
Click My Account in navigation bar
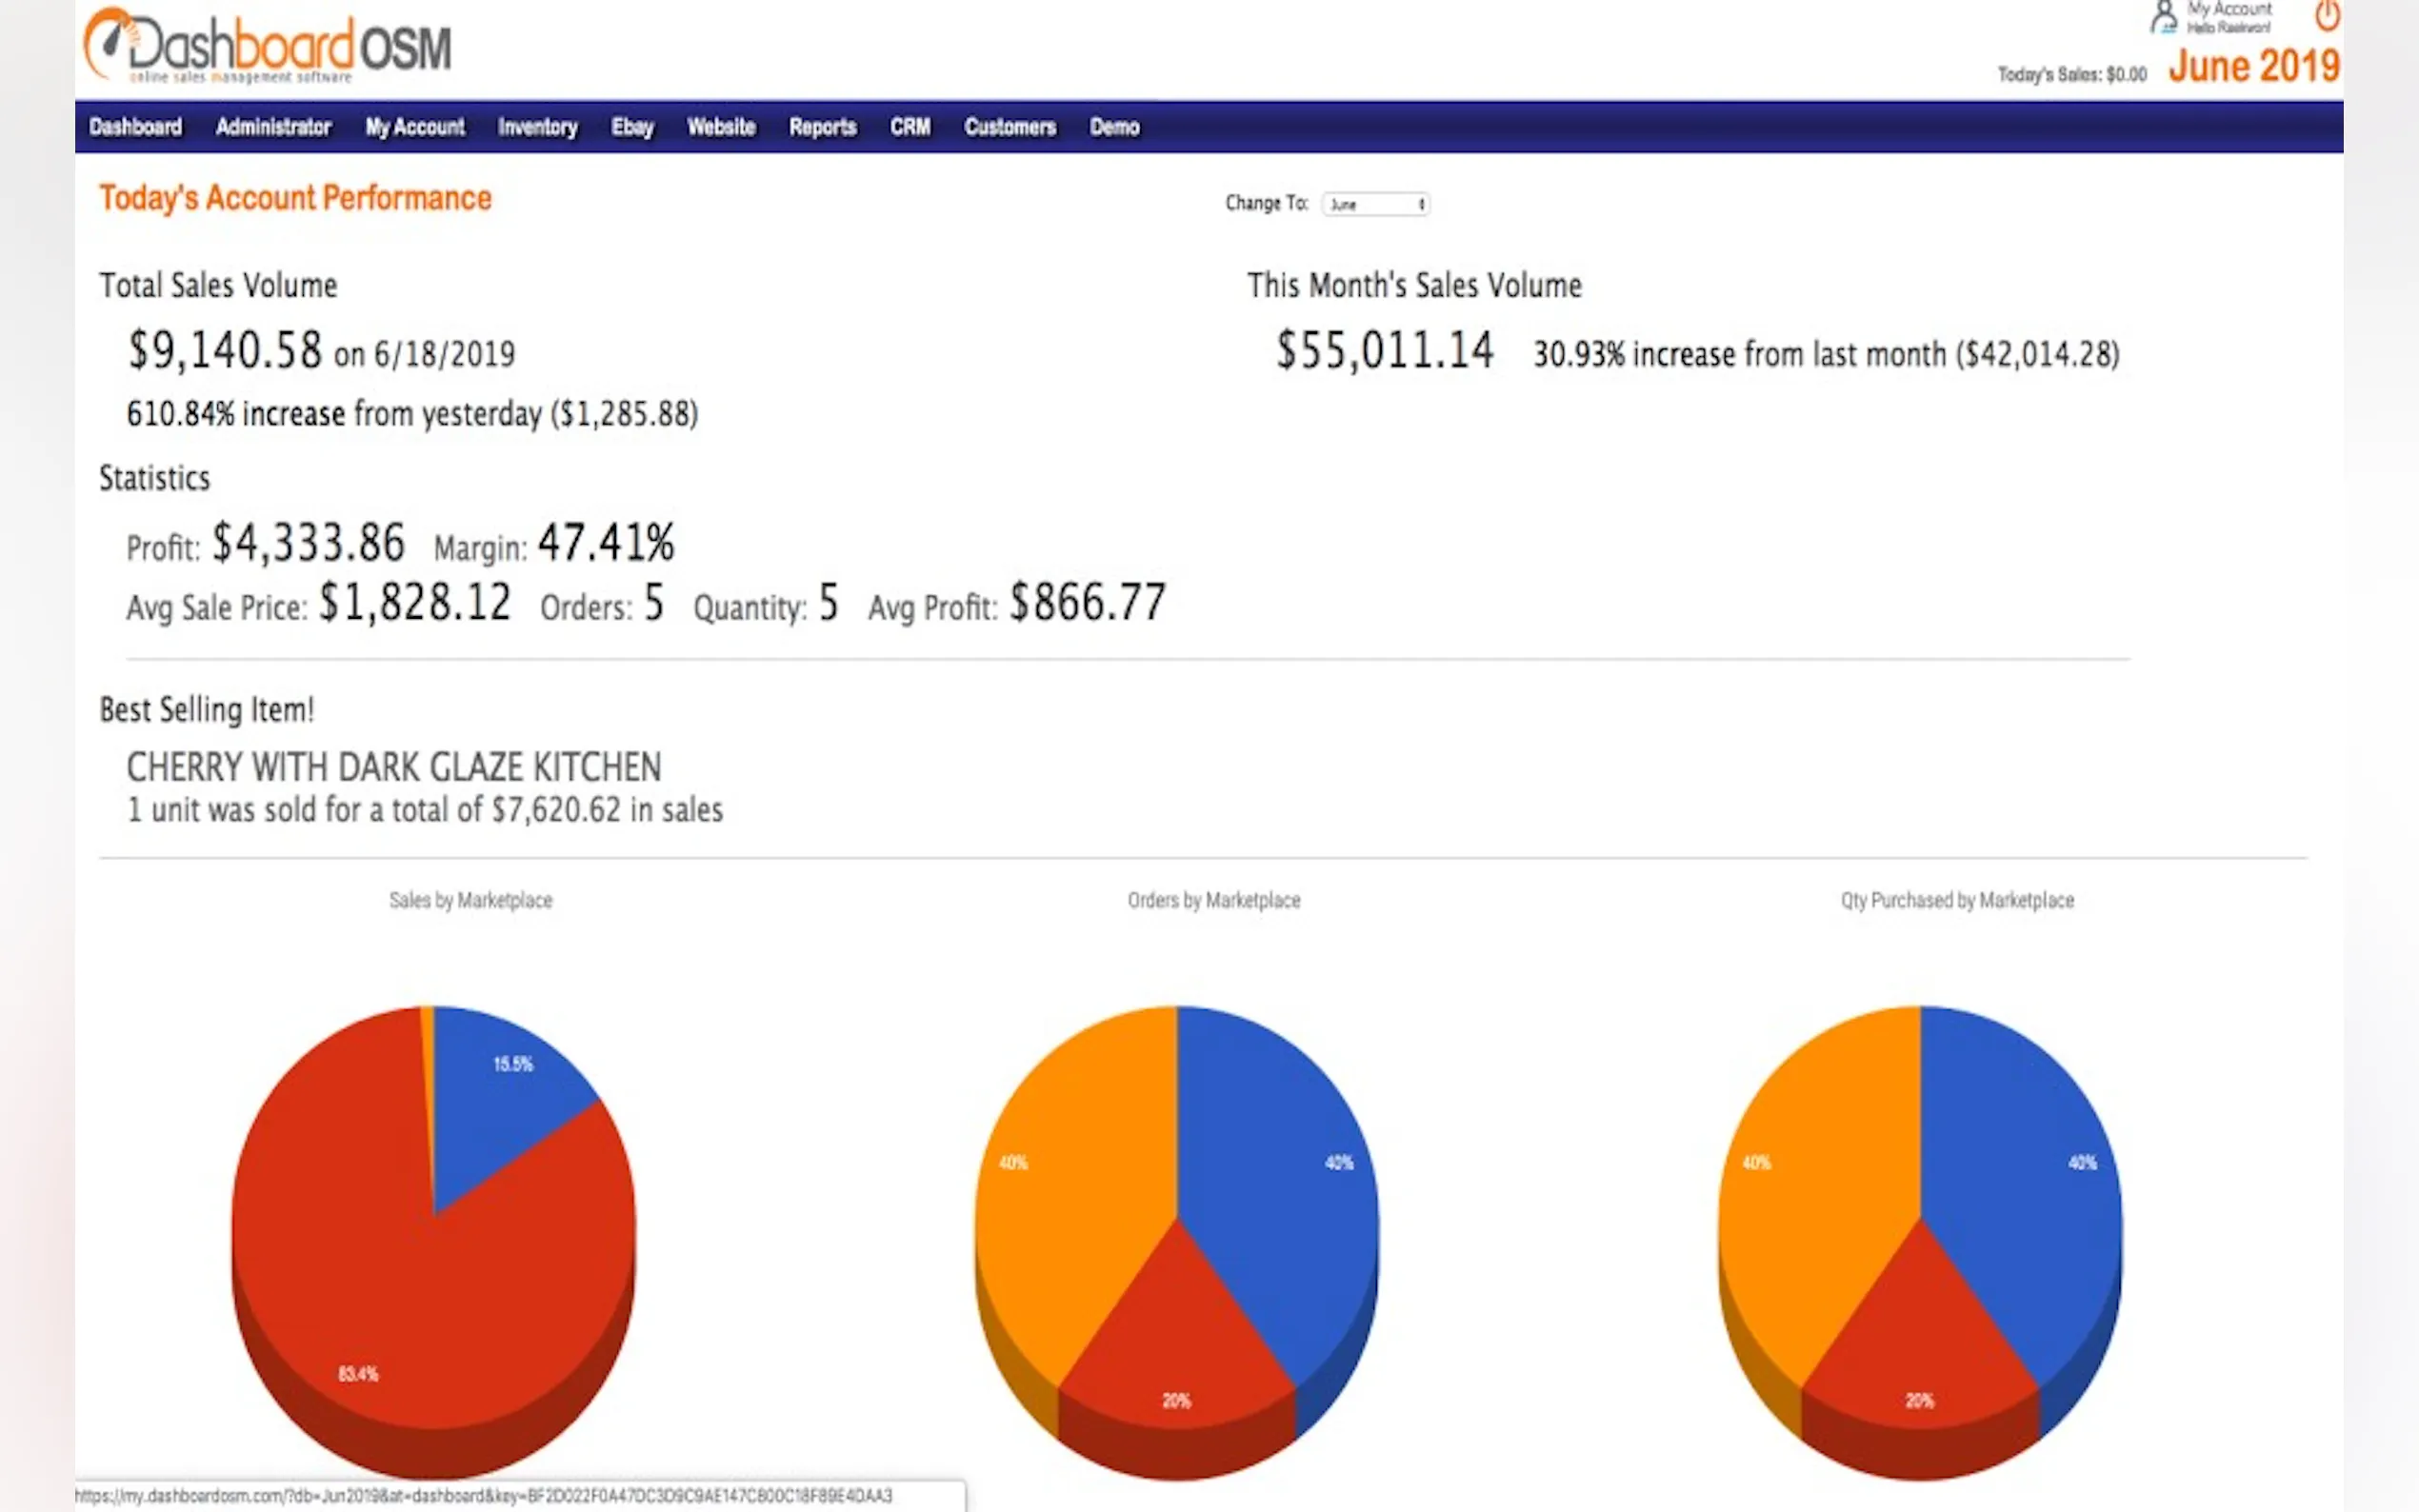tap(415, 127)
